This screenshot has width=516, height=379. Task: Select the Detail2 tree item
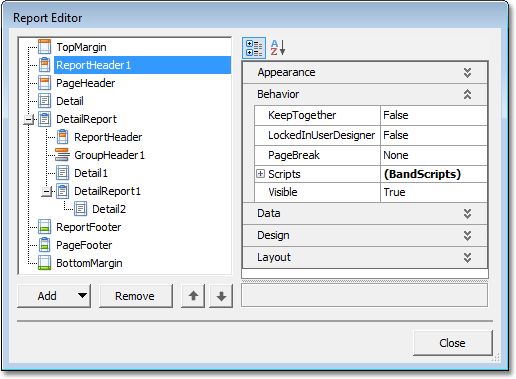pos(109,209)
